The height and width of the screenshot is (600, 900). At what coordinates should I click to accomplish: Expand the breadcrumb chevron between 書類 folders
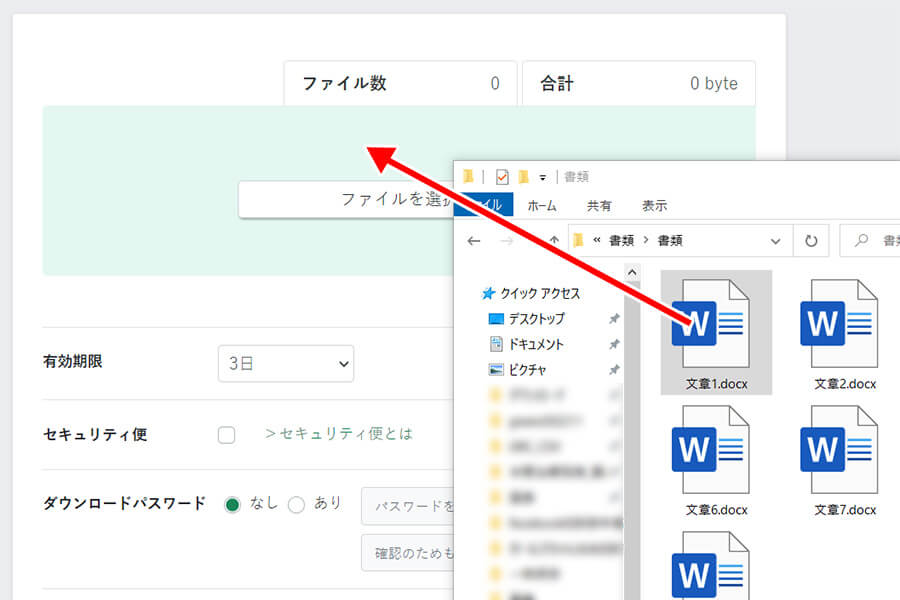tap(646, 240)
